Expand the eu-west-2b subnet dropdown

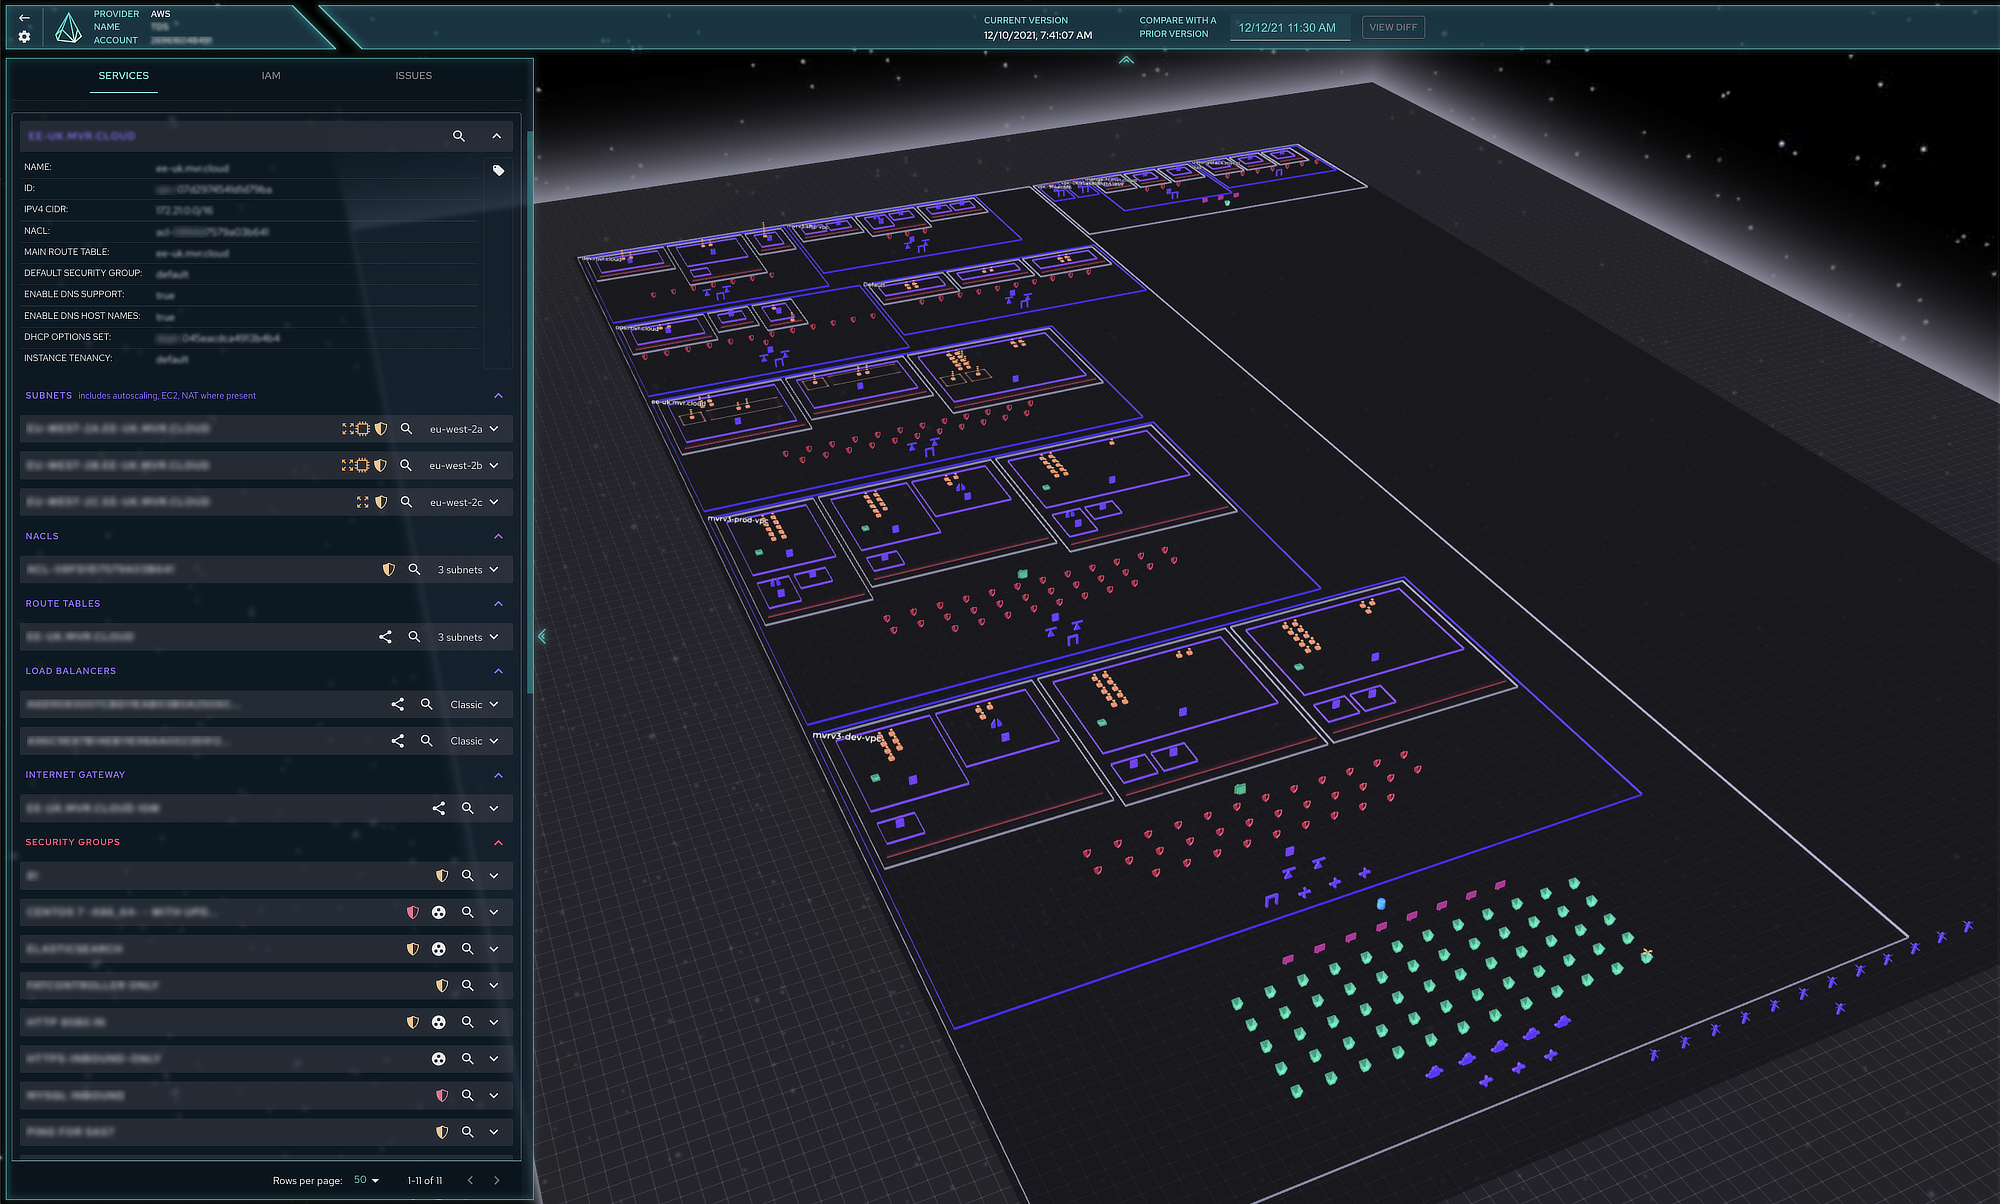click(x=494, y=466)
